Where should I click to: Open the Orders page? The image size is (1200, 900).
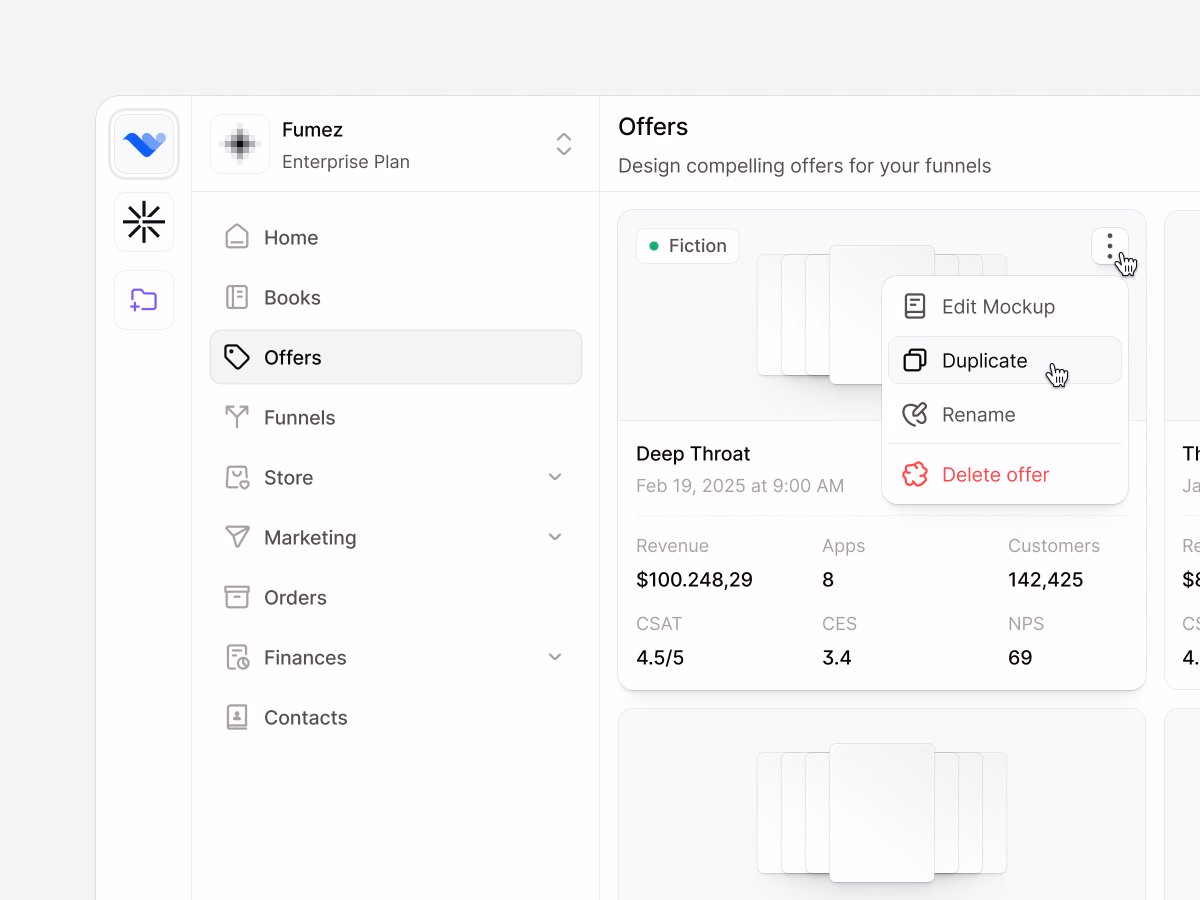tap(396, 597)
